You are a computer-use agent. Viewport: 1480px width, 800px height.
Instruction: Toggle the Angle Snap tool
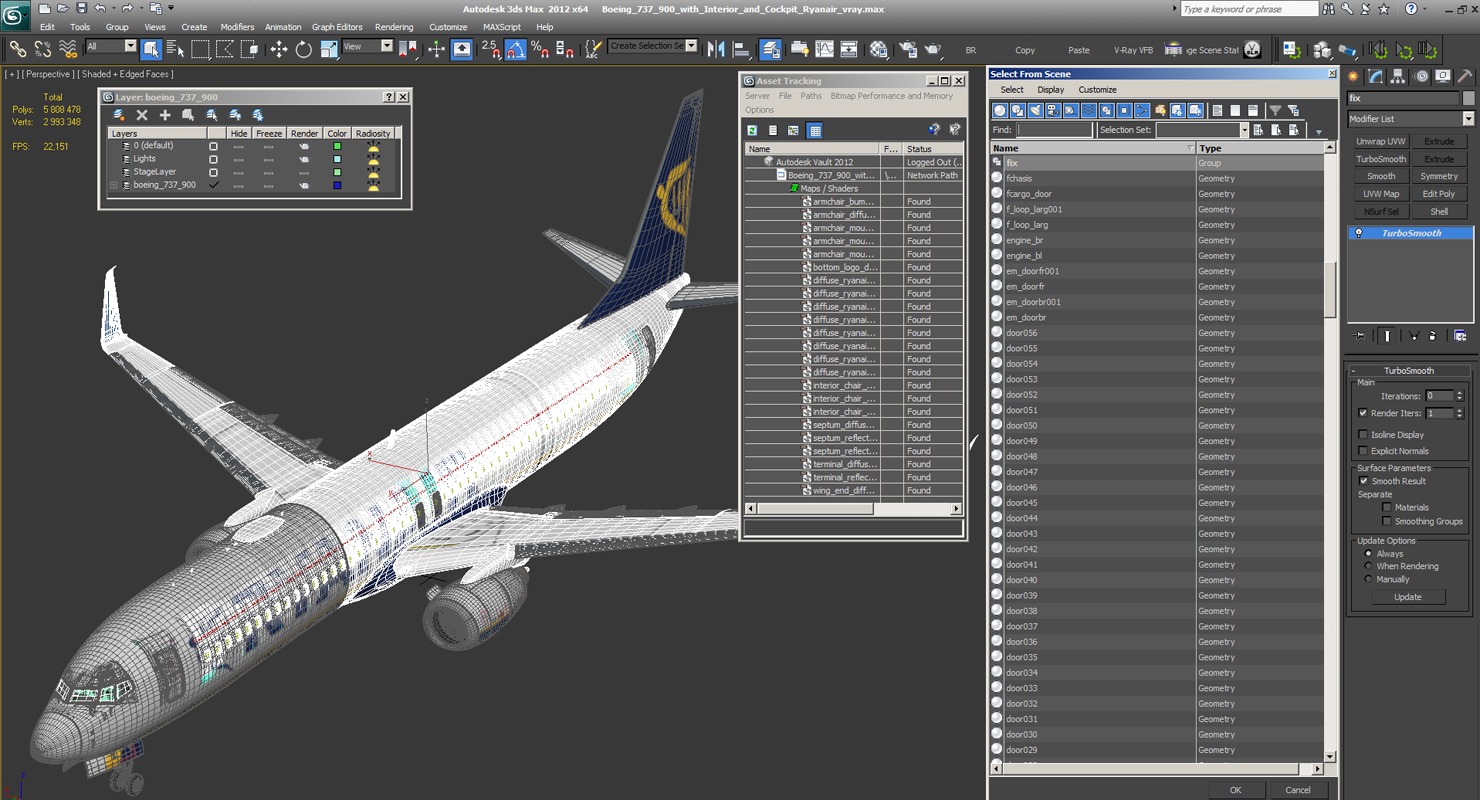(515, 48)
